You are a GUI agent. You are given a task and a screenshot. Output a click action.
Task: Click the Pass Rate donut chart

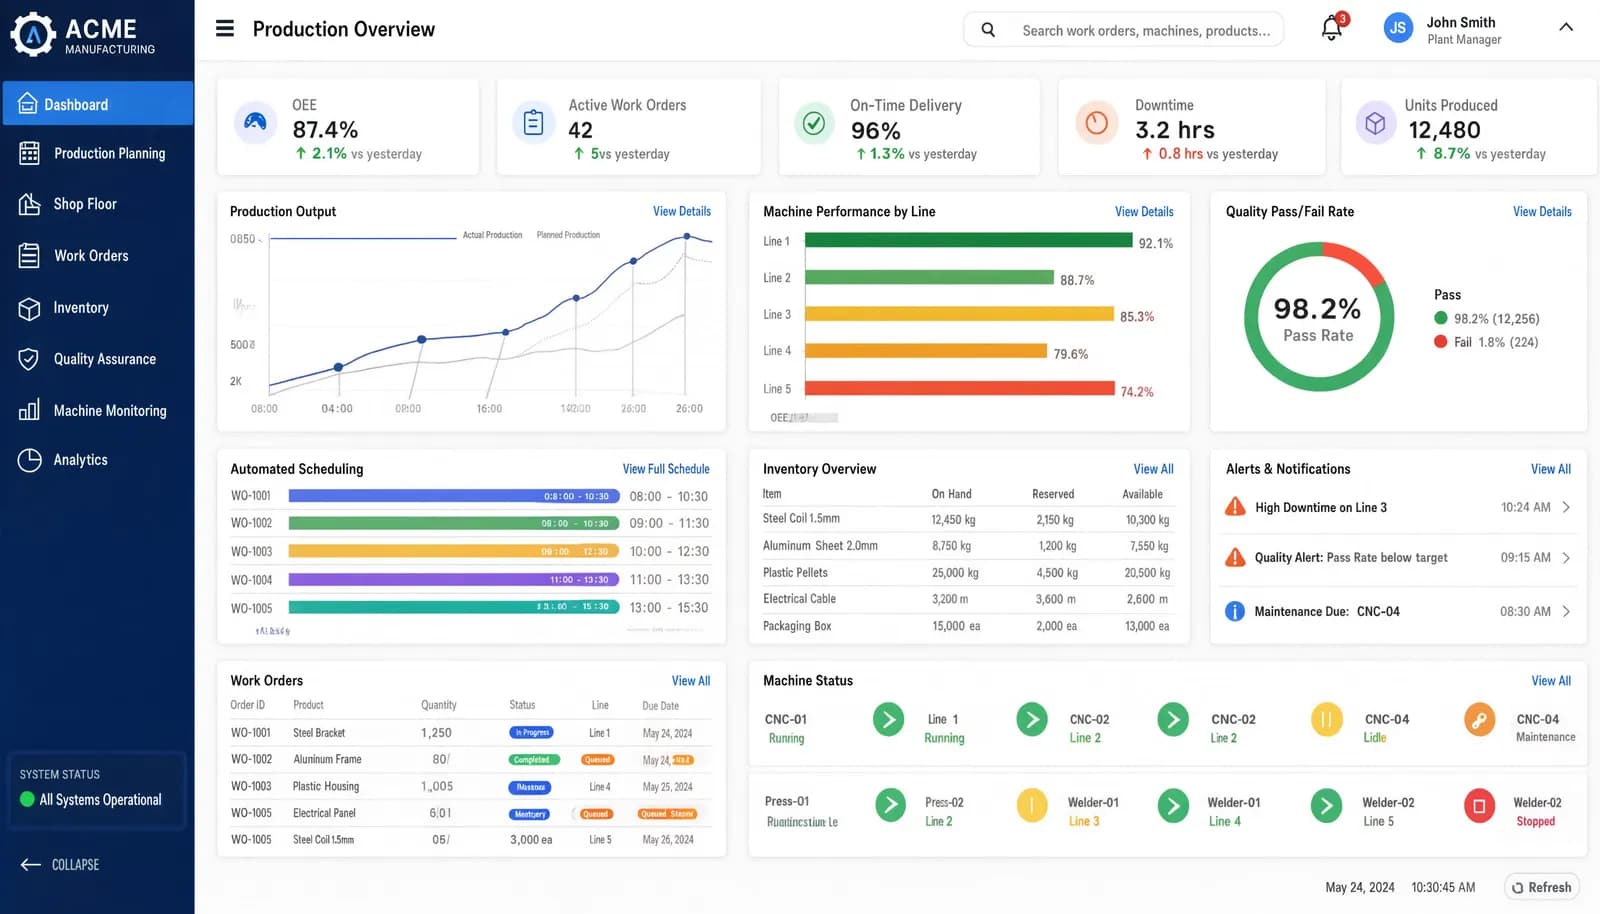tap(1318, 317)
